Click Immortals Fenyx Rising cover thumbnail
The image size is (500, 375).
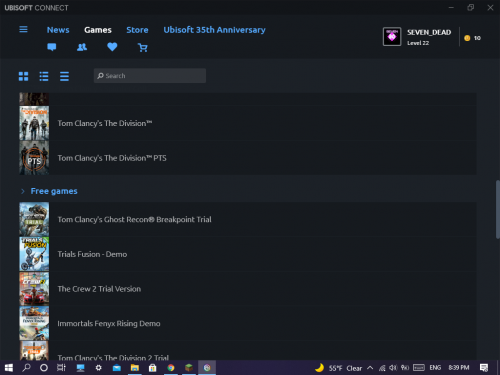[34, 323]
